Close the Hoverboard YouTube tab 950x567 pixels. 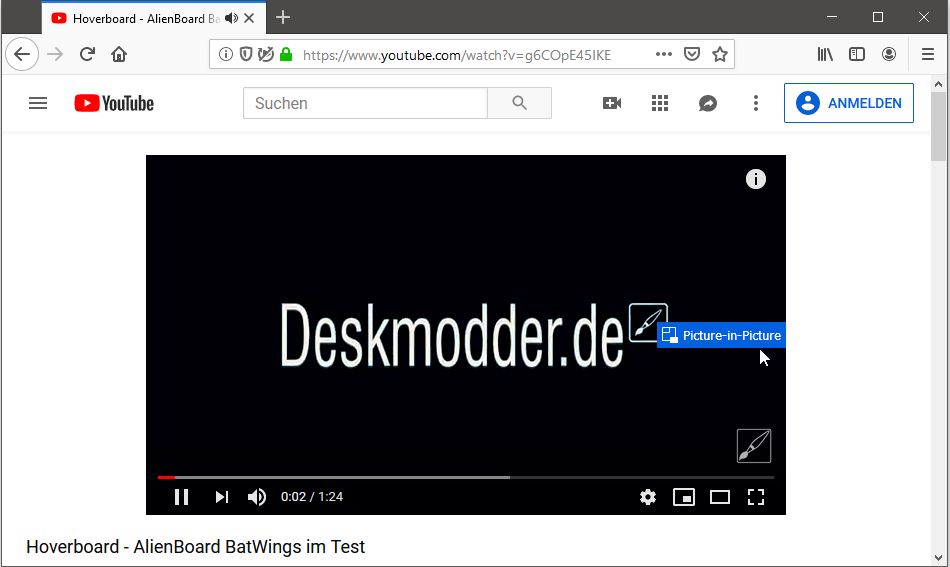point(249,18)
